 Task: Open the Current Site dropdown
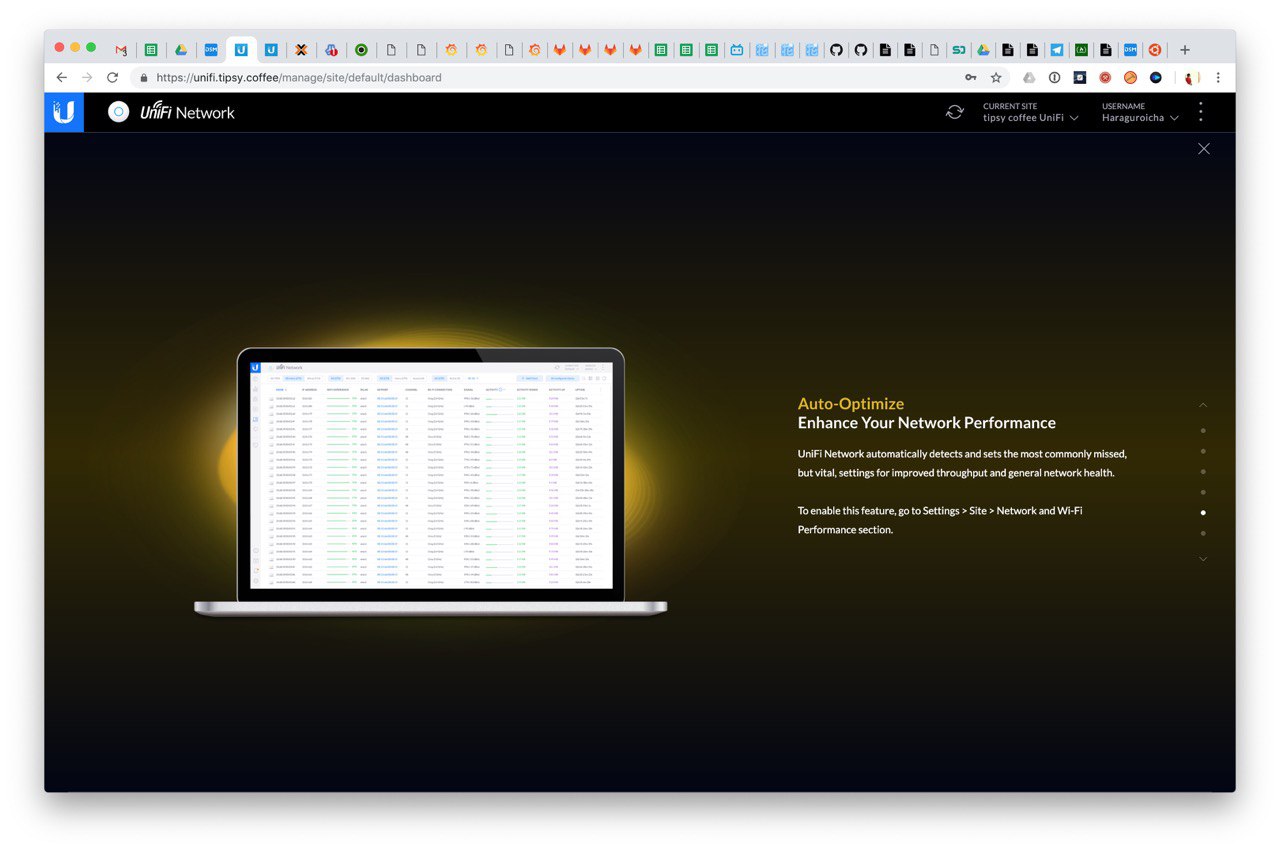[1030, 112]
